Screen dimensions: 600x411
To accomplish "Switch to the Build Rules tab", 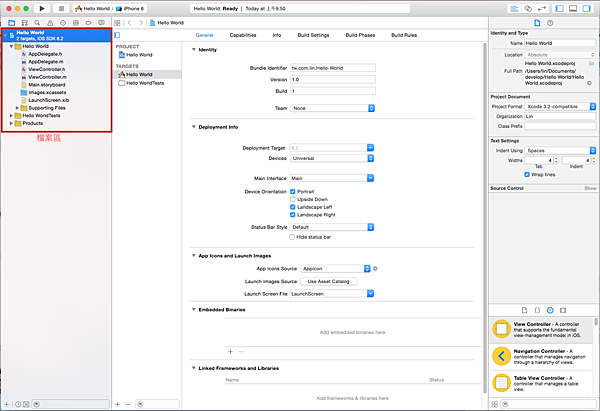I will 404,35.
